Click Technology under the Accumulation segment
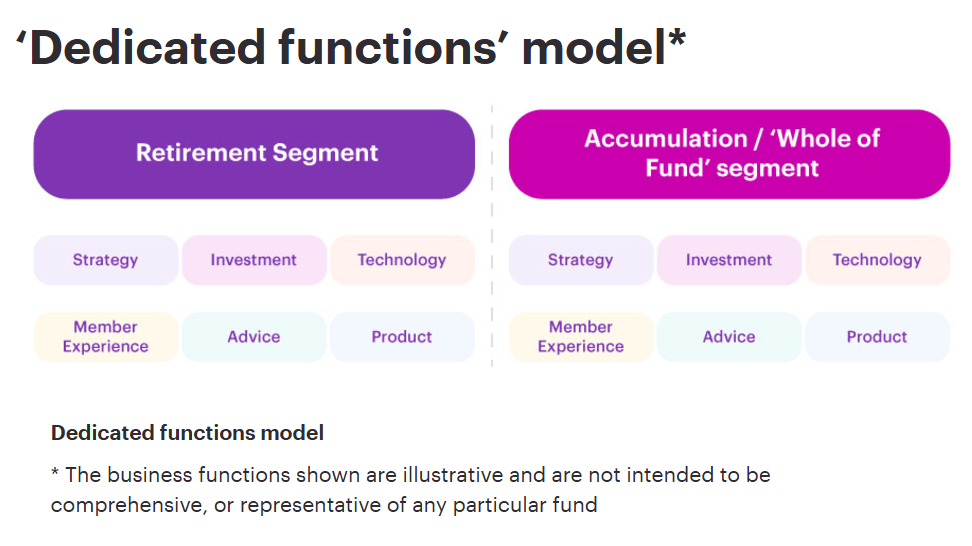Viewport: 972px width, 546px height. (x=877, y=260)
